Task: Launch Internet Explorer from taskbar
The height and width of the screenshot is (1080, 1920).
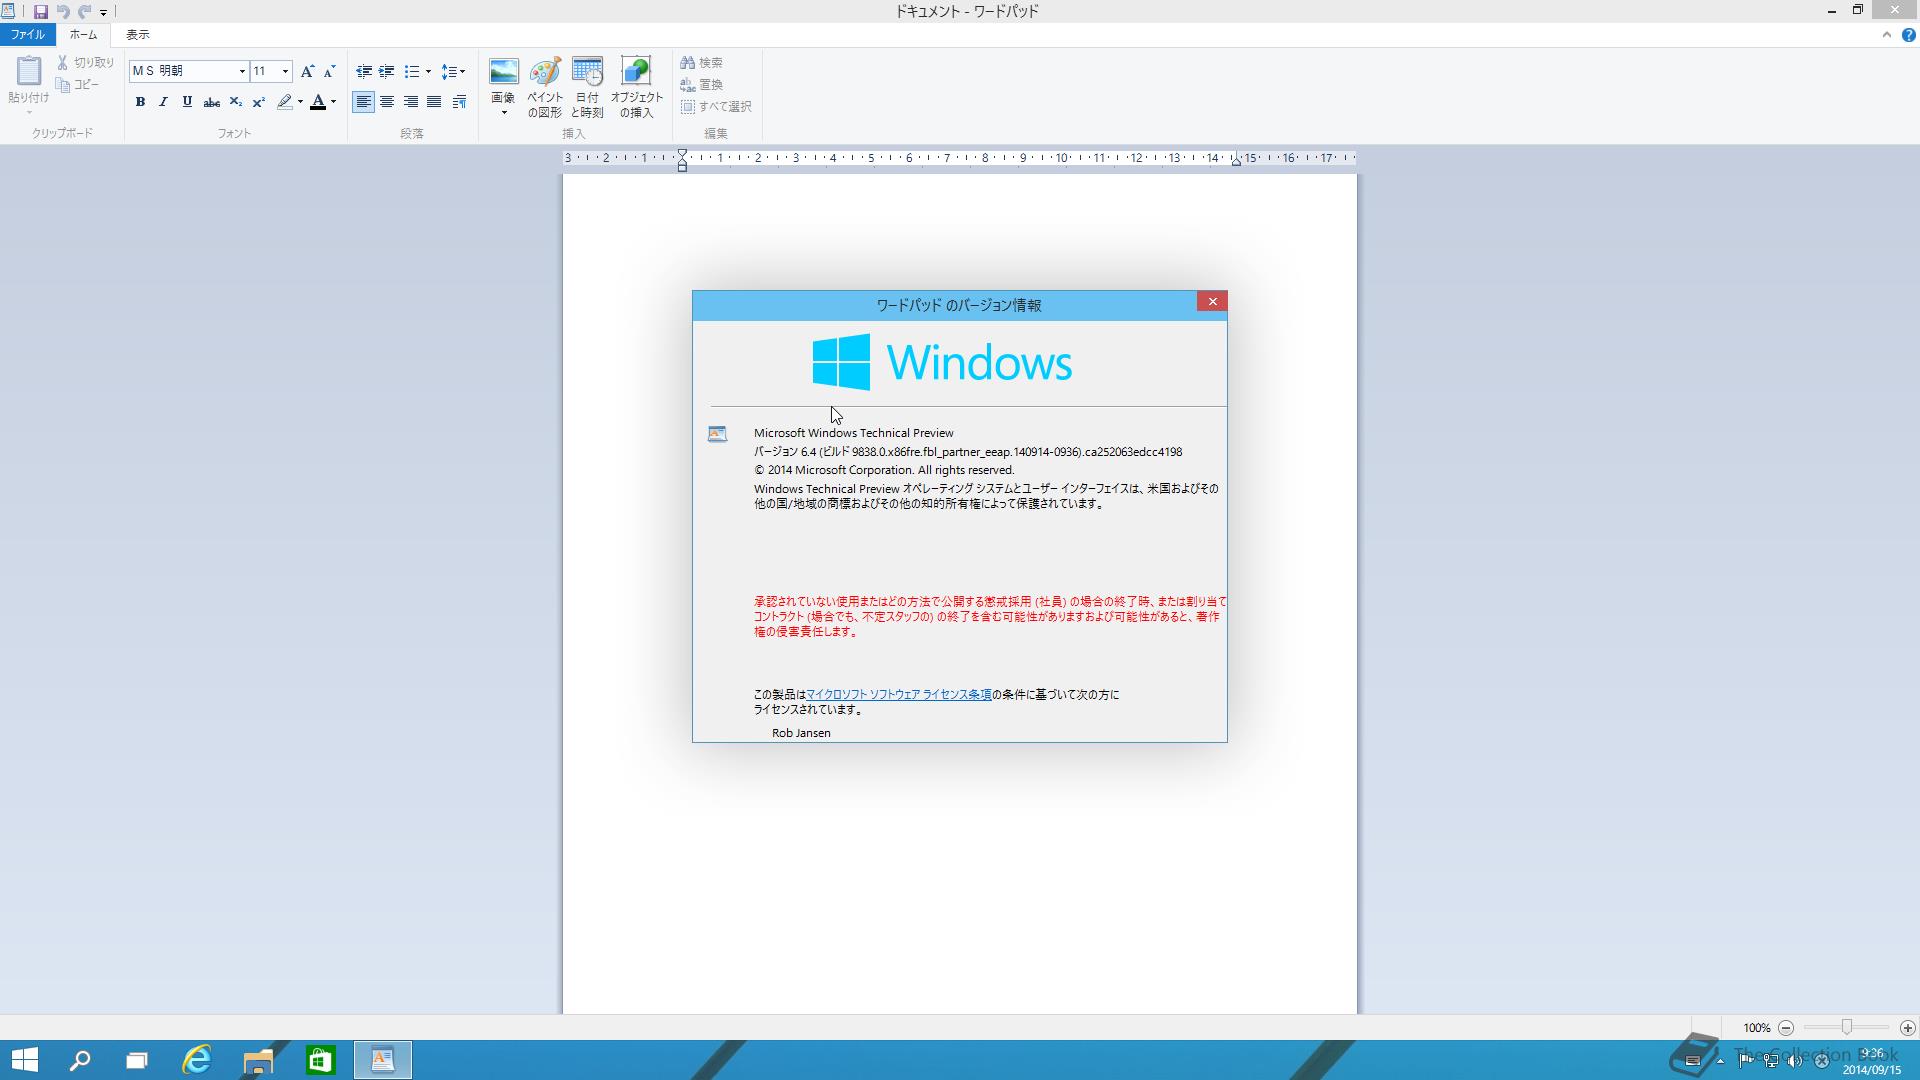Action: pos(197,1060)
